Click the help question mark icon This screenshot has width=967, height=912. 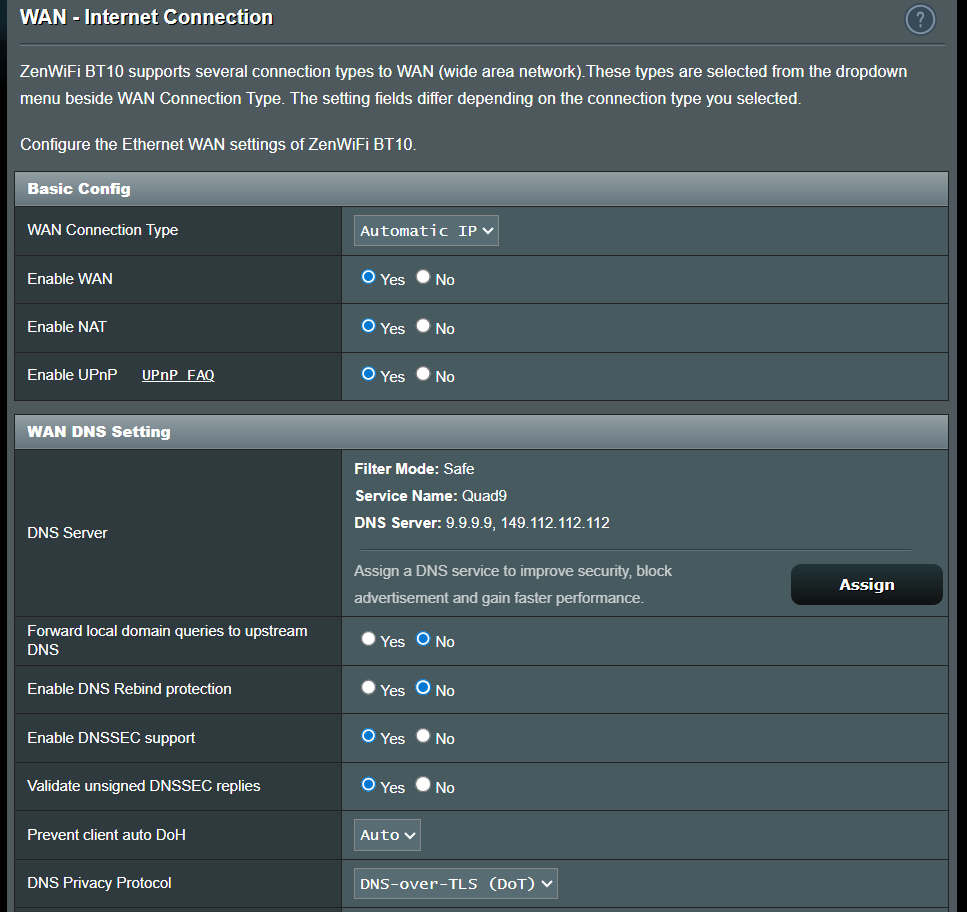point(919,19)
